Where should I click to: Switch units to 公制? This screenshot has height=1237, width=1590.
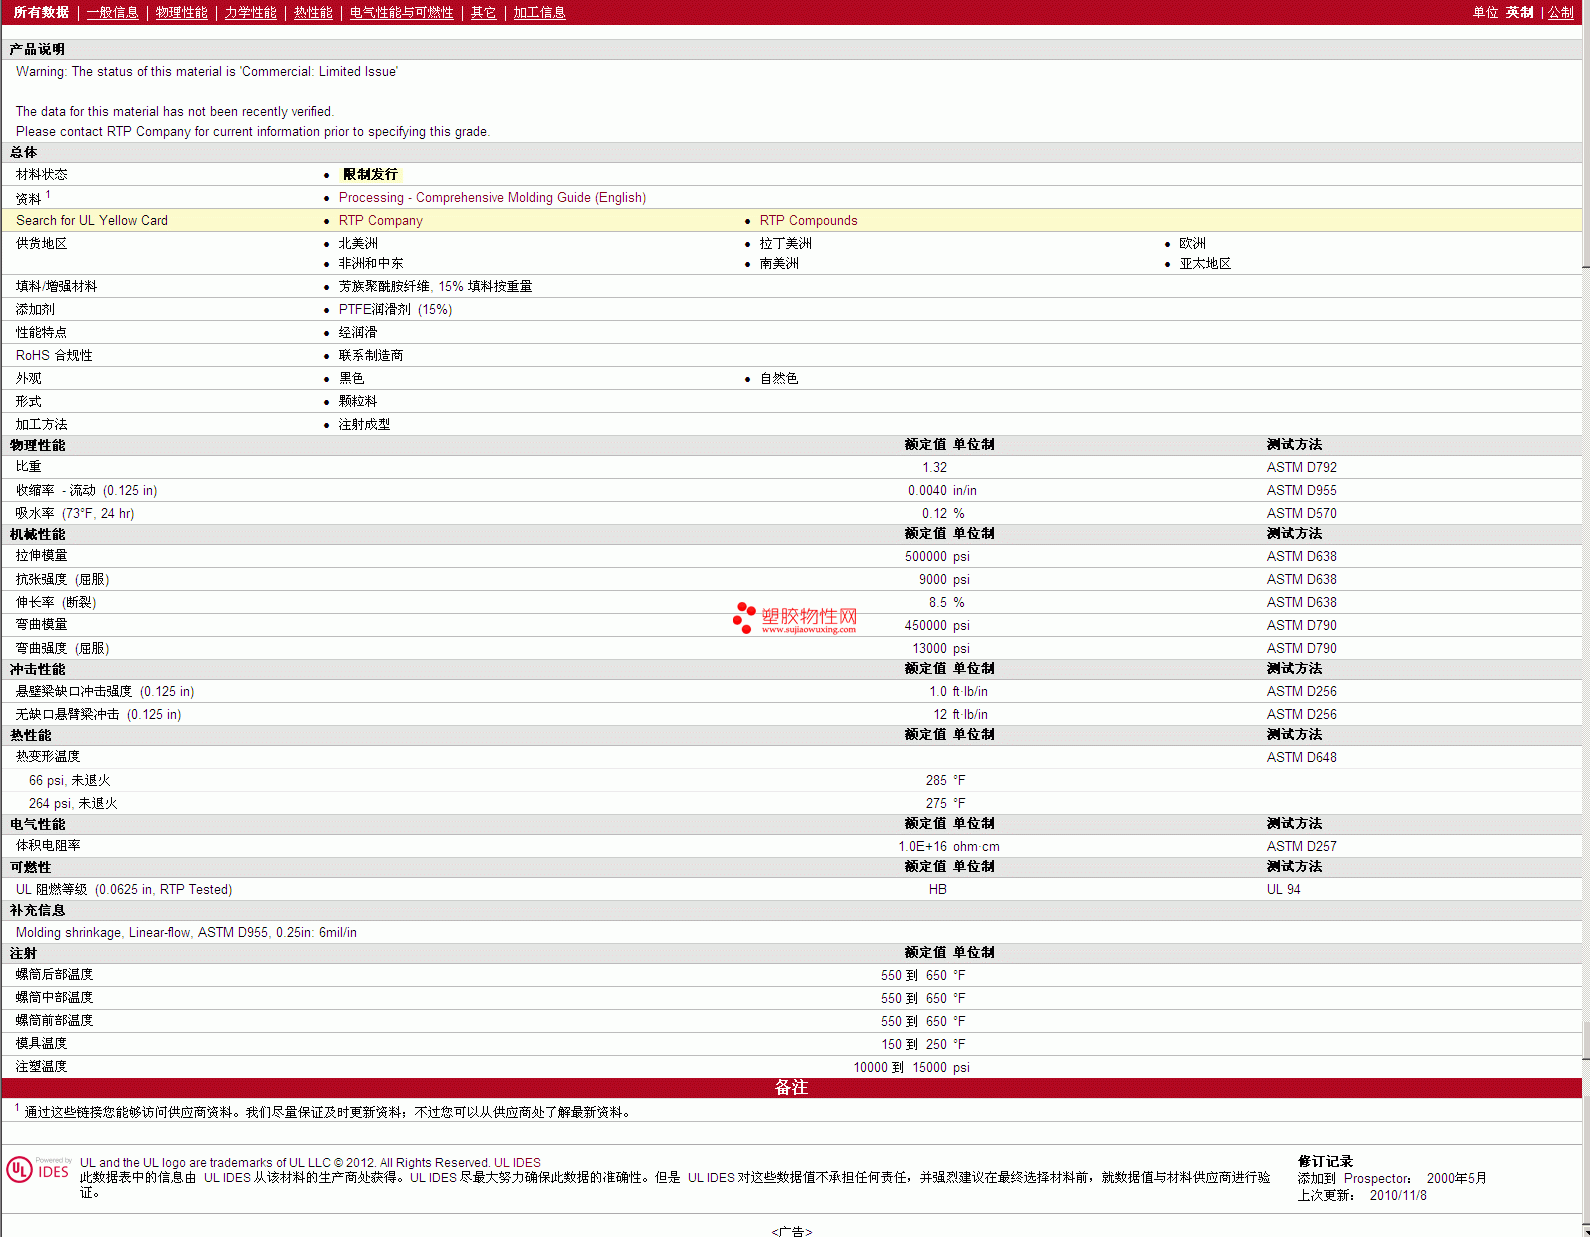click(x=1560, y=12)
